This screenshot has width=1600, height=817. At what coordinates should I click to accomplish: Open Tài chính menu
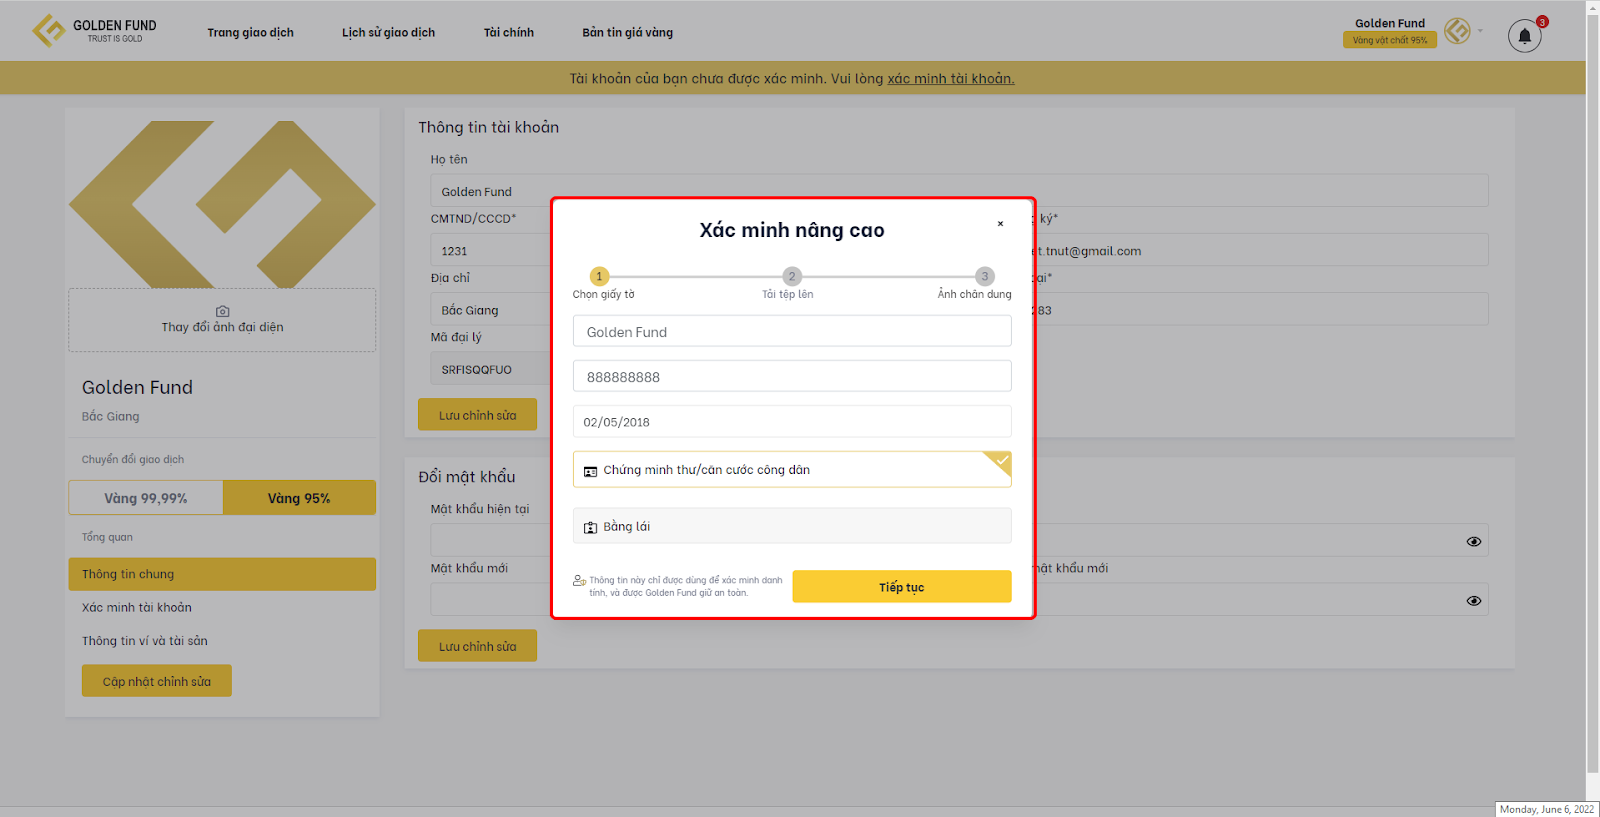click(x=509, y=32)
